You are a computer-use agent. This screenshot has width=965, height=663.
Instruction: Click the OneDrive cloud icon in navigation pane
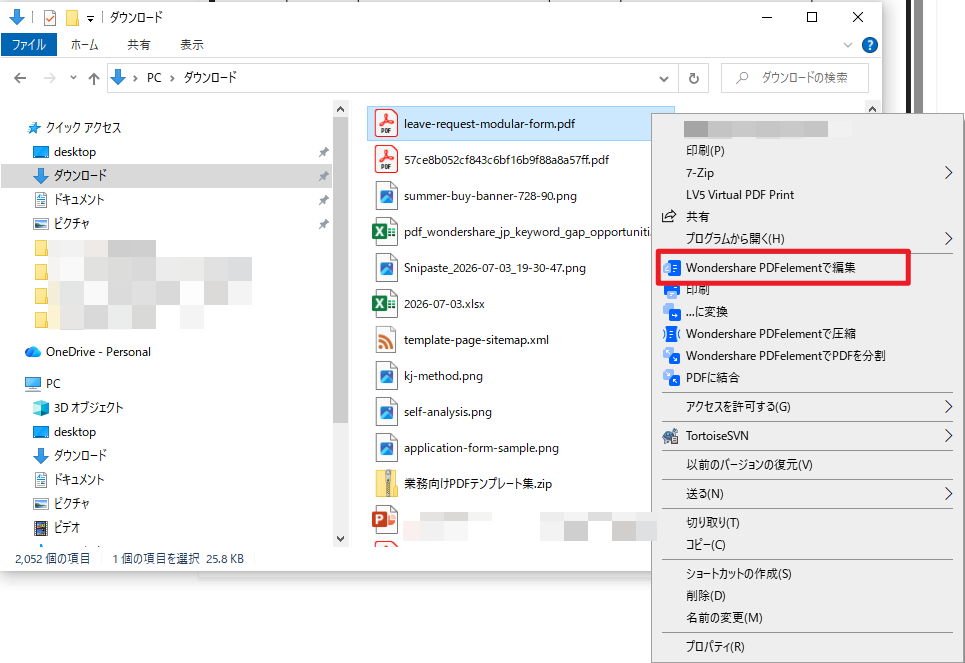point(33,352)
